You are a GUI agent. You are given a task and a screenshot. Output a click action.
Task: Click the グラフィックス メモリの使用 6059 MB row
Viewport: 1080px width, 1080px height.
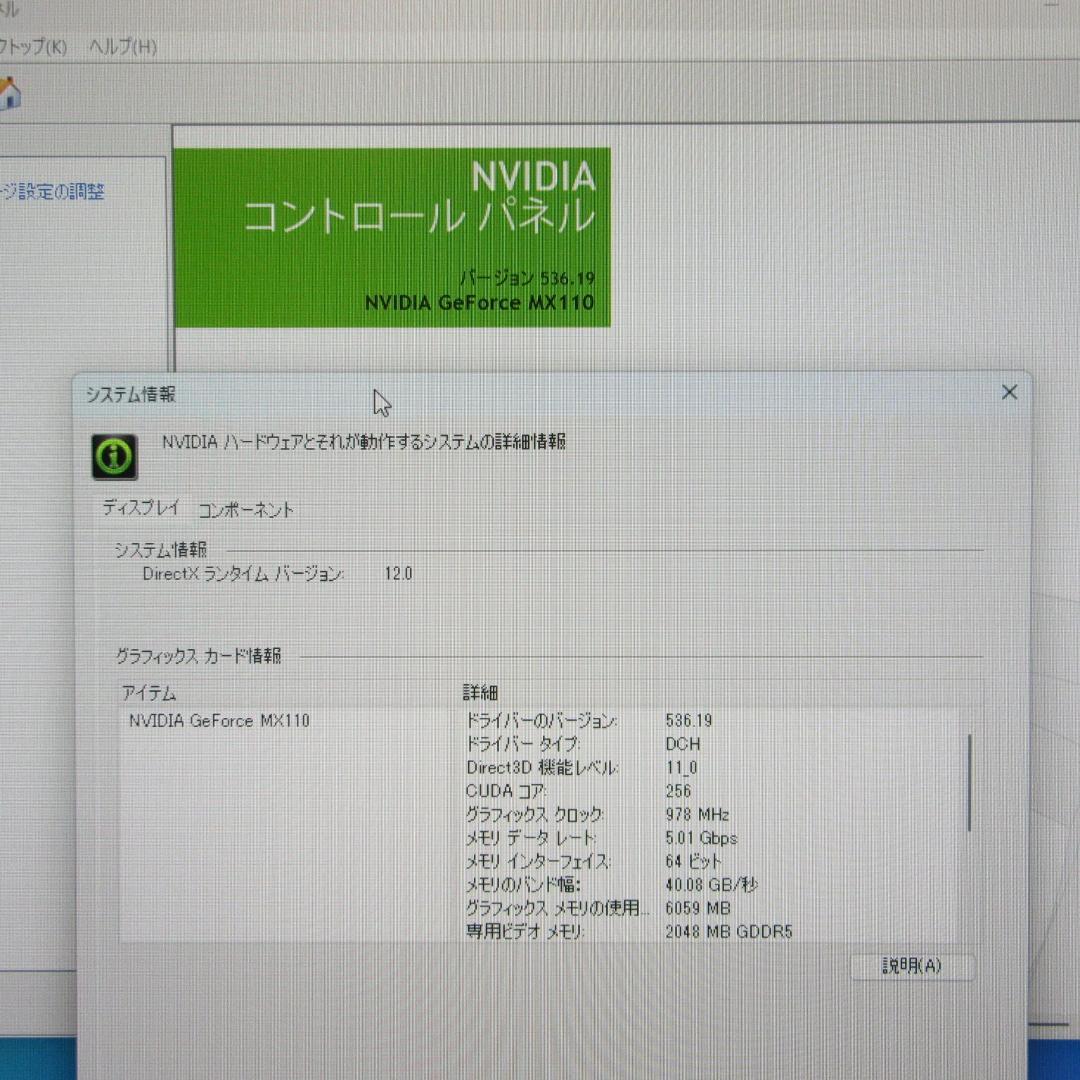pyautogui.click(x=598, y=908)
